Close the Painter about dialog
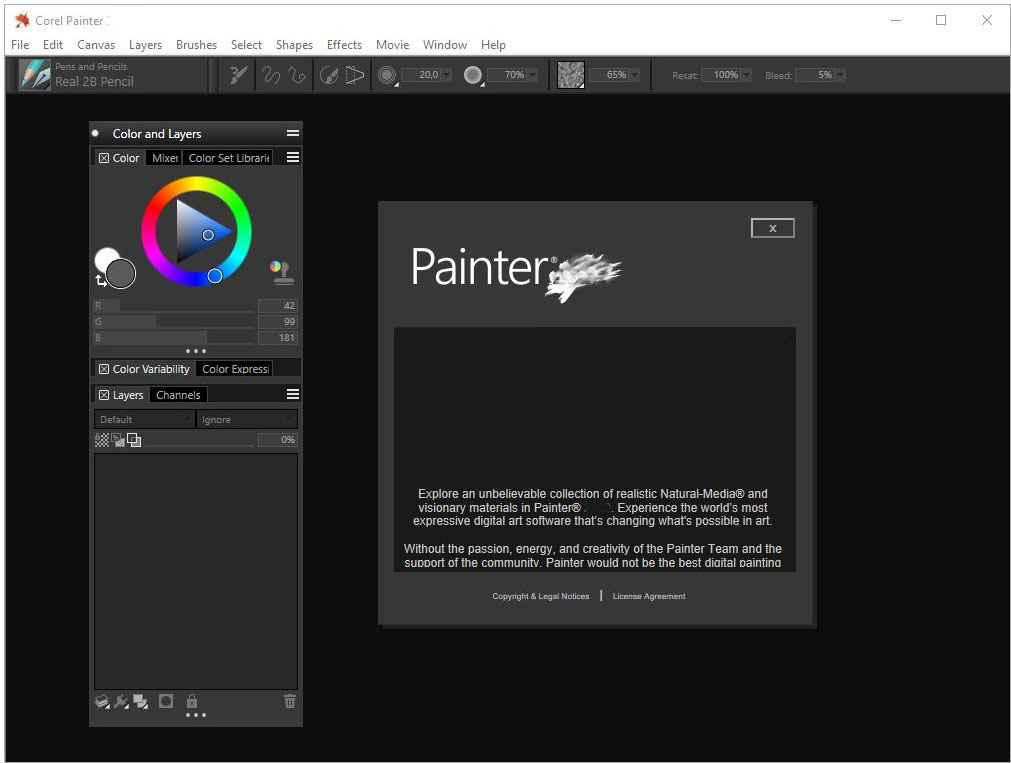 coord(772,228)
